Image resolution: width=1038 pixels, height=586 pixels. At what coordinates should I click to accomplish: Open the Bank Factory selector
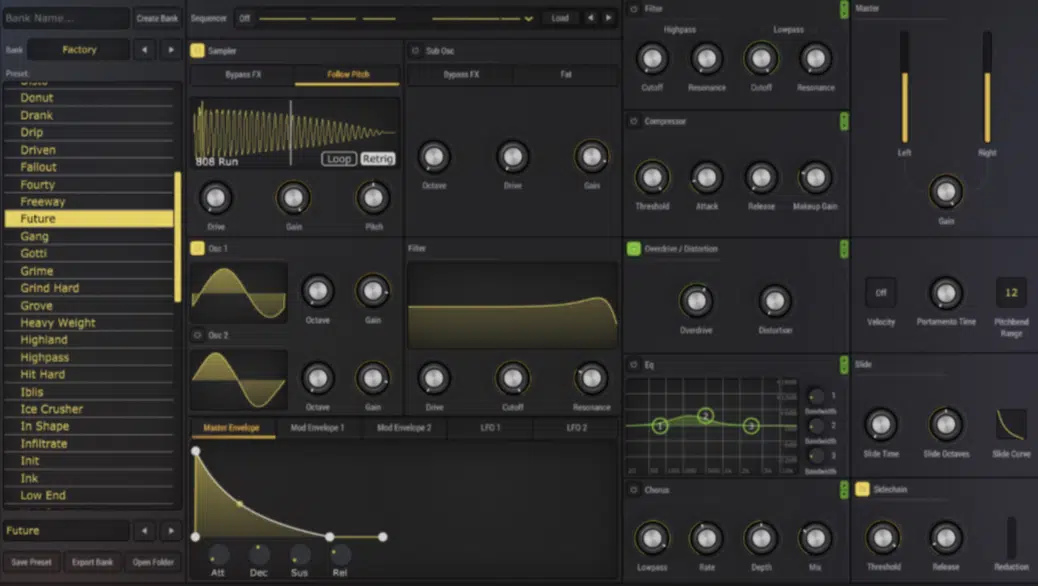click(x=79, y=50)
